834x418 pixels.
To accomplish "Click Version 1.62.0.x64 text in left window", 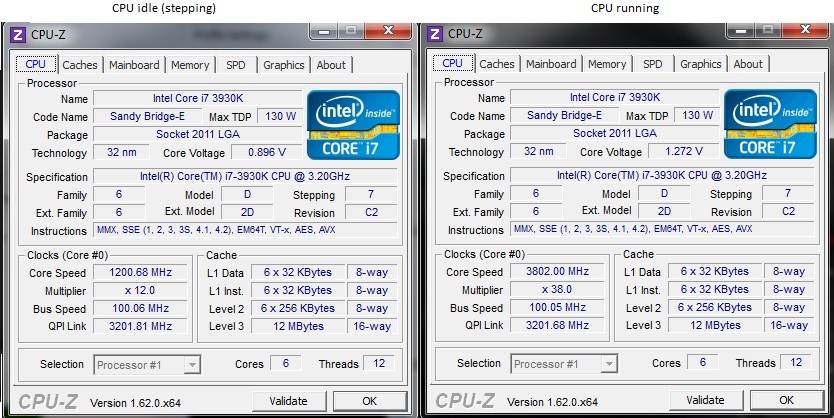I will click(x=135, y=403).
